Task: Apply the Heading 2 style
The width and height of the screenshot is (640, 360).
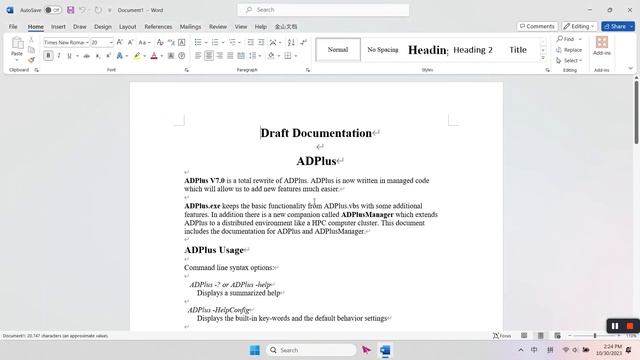Action: (x=473, y=50)
